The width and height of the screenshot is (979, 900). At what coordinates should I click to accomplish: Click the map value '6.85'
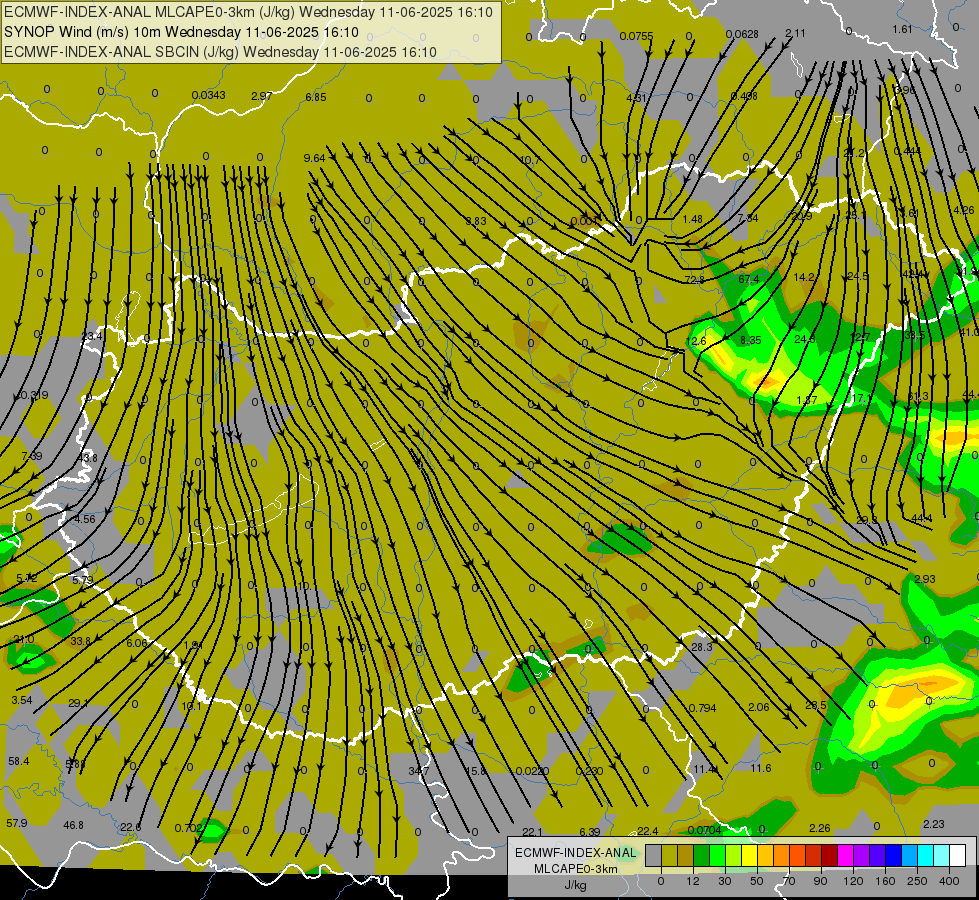pyautogui.click(x=316, y=97)
